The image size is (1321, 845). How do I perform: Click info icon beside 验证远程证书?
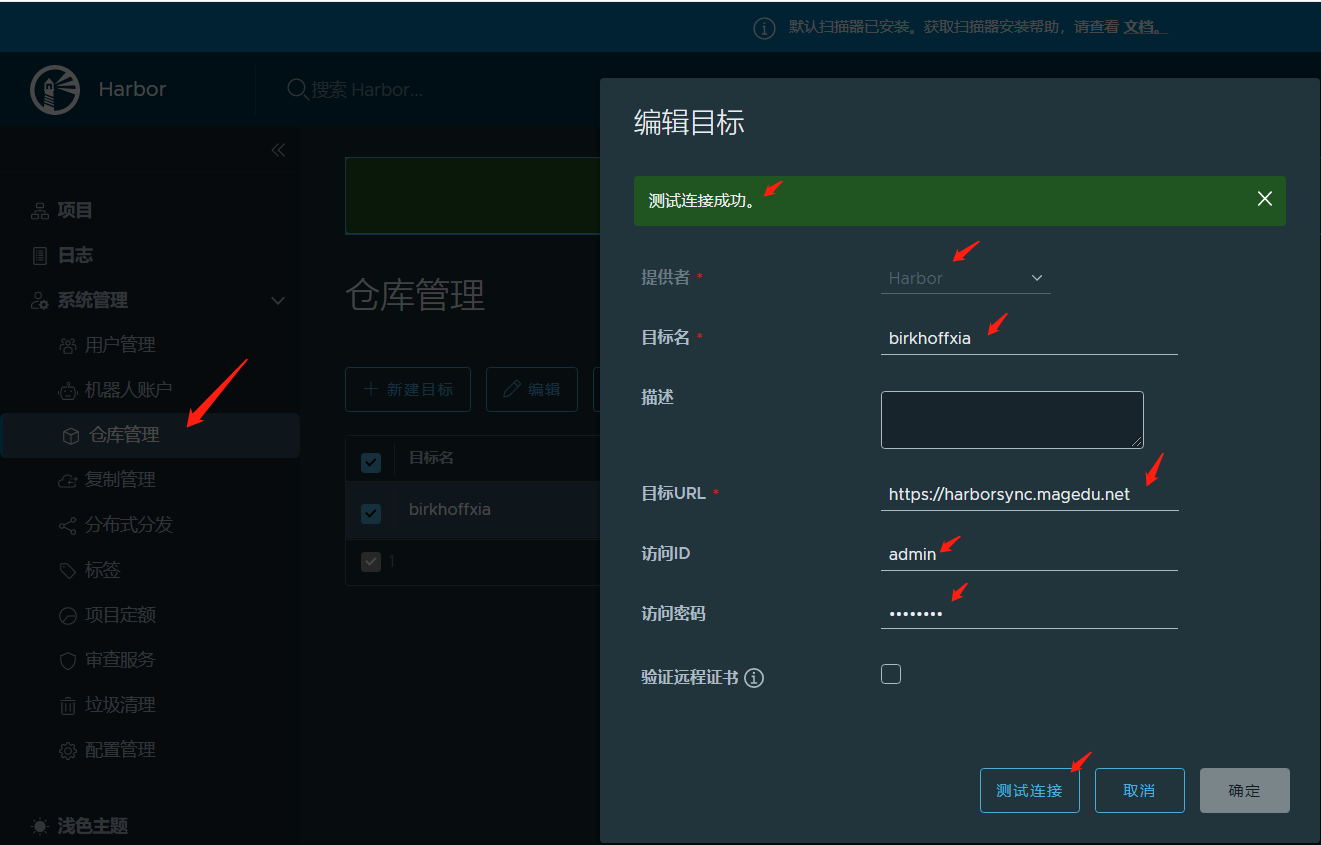coord(755,678)
